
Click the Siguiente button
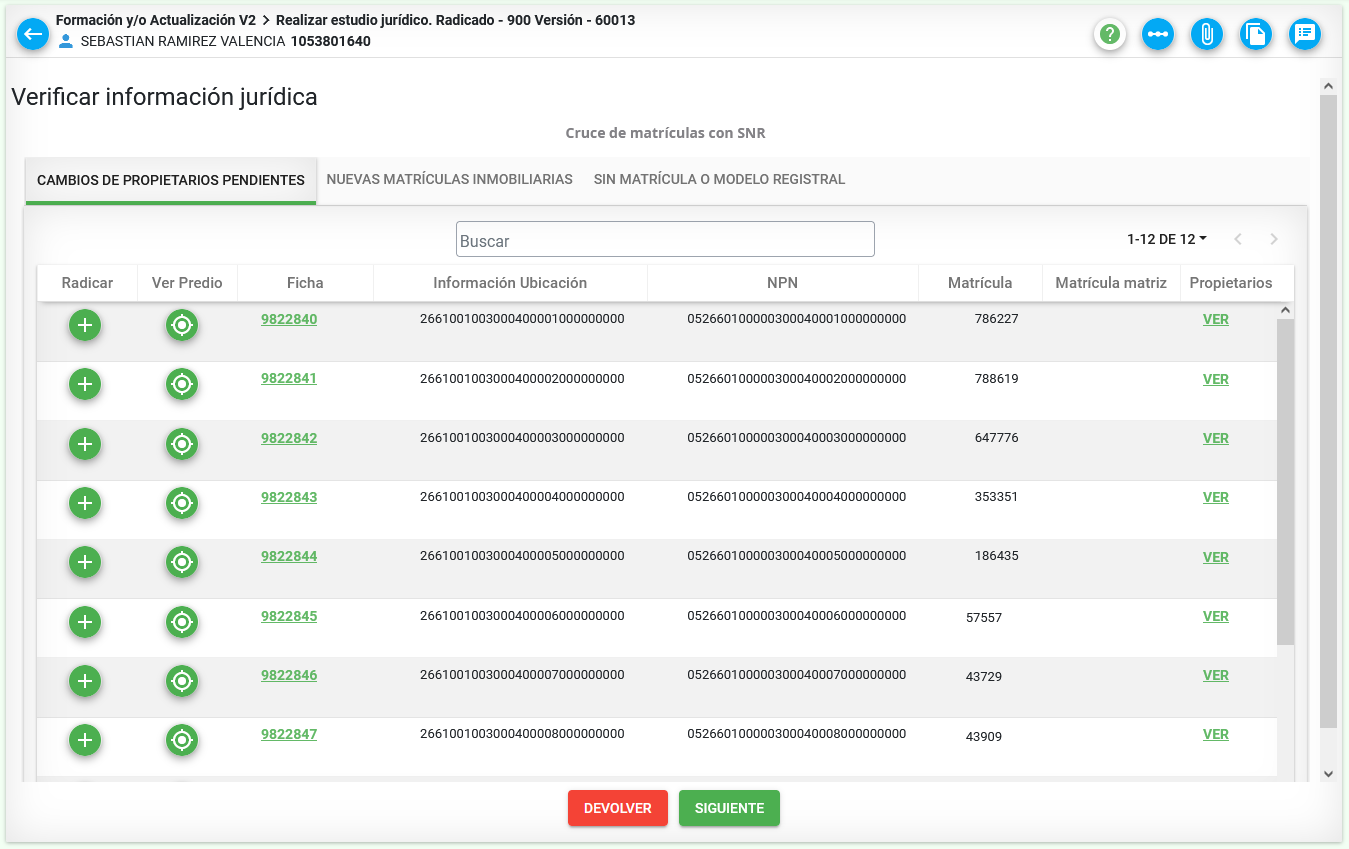point(729,808)
